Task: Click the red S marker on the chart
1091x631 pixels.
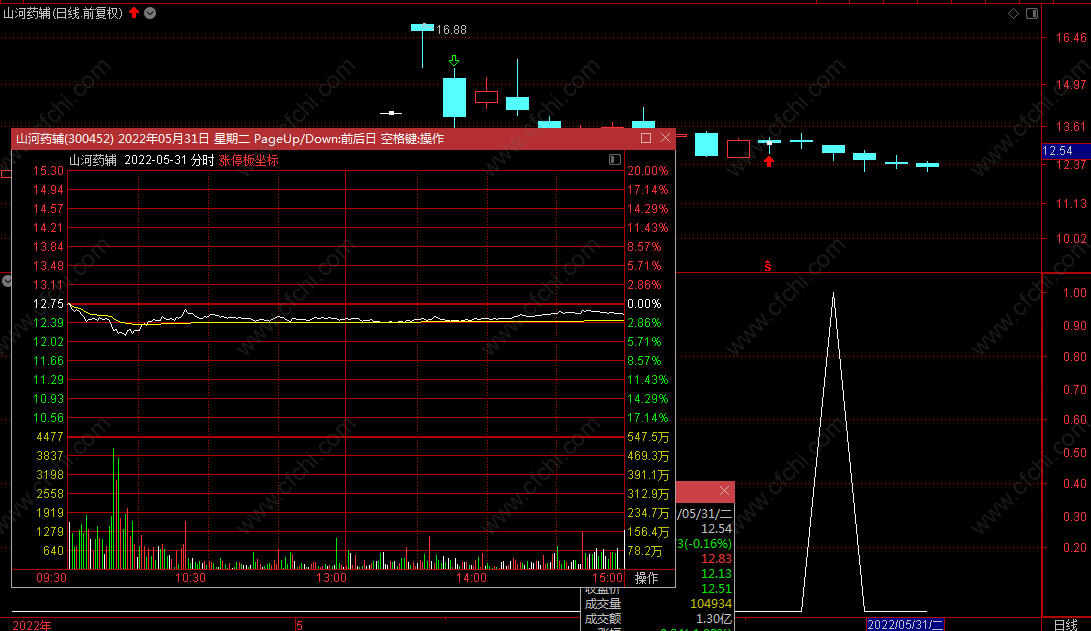Action: tap(767, 266)
